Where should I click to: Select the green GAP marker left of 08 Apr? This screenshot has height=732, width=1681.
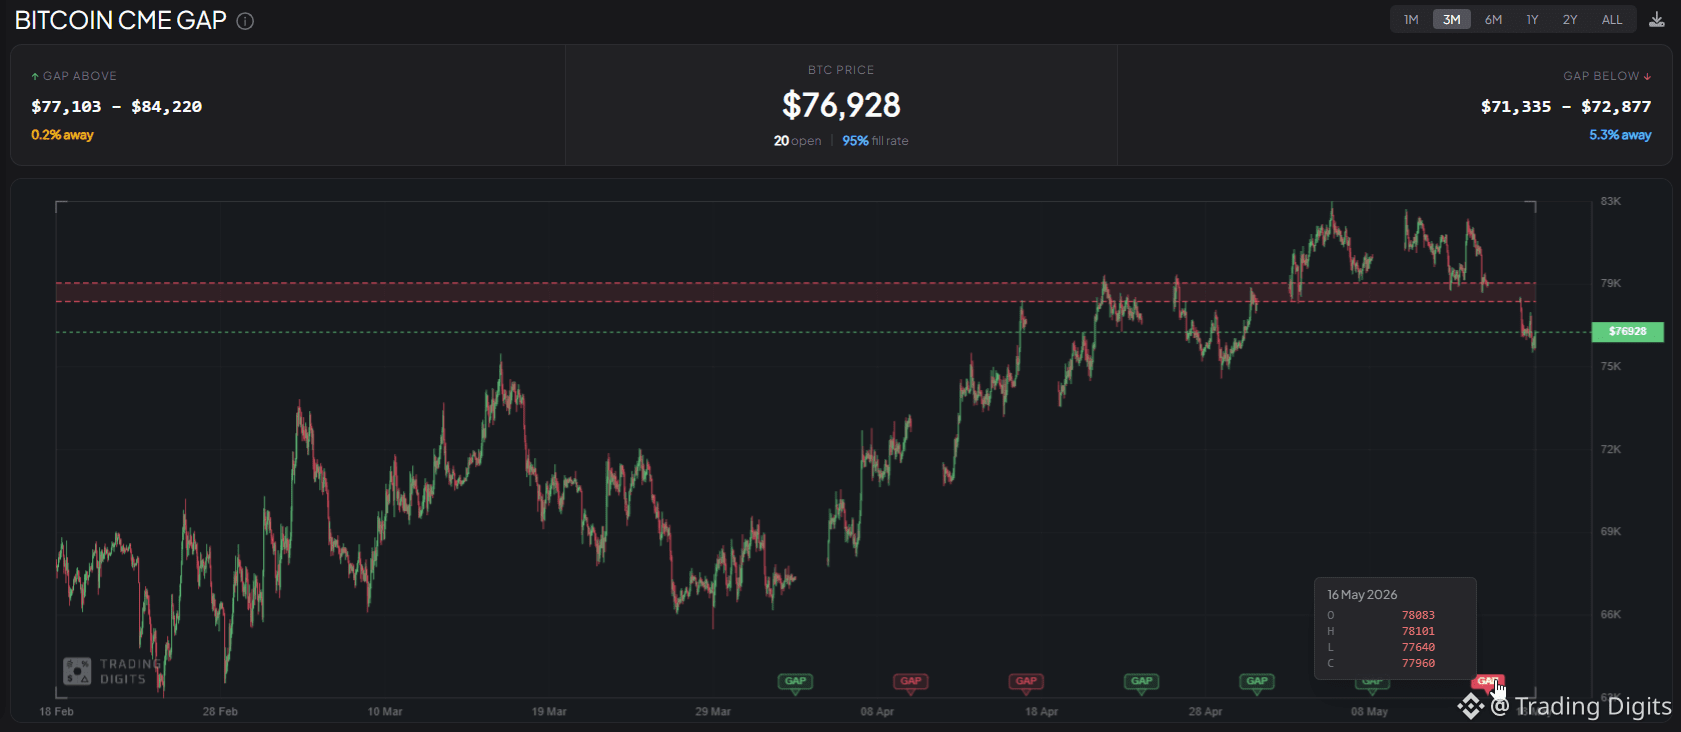795,682
